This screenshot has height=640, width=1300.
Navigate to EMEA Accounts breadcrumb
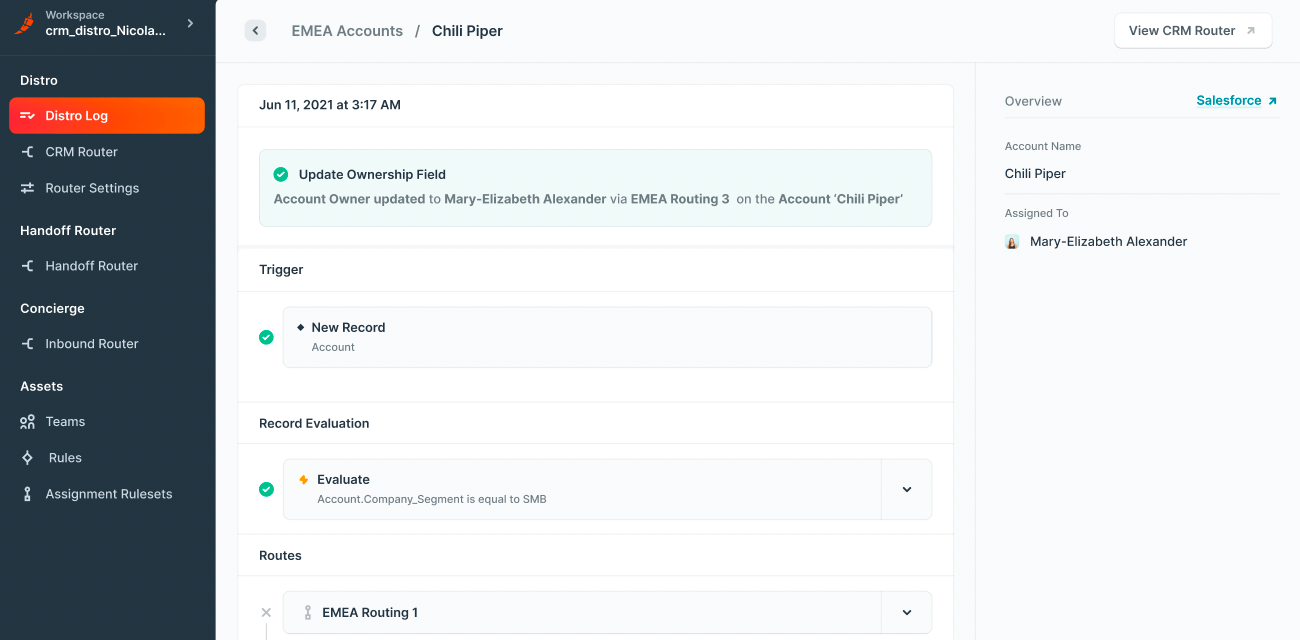click(x=347, y=31)
